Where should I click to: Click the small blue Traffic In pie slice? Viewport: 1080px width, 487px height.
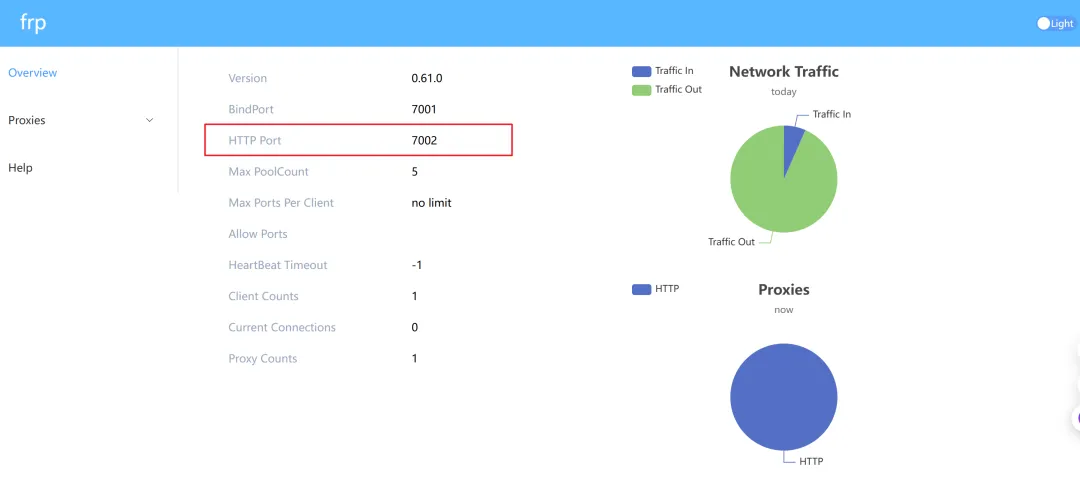[x=793, y=140]
